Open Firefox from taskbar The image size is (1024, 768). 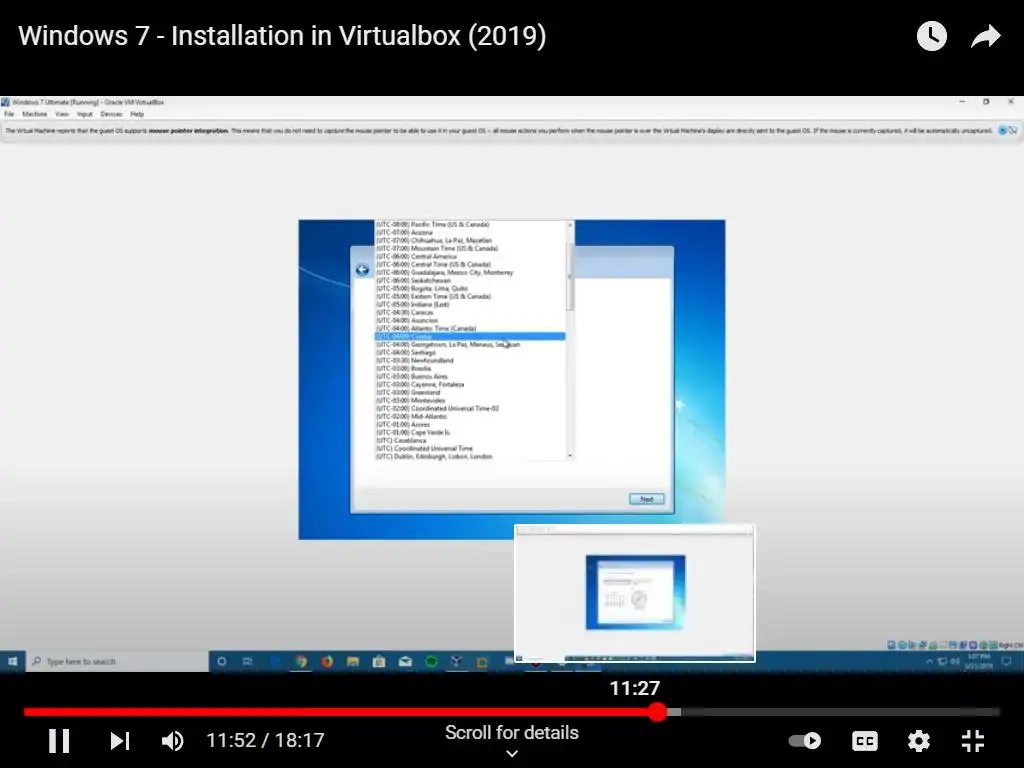pyautogui.click(x=327, y=662)
